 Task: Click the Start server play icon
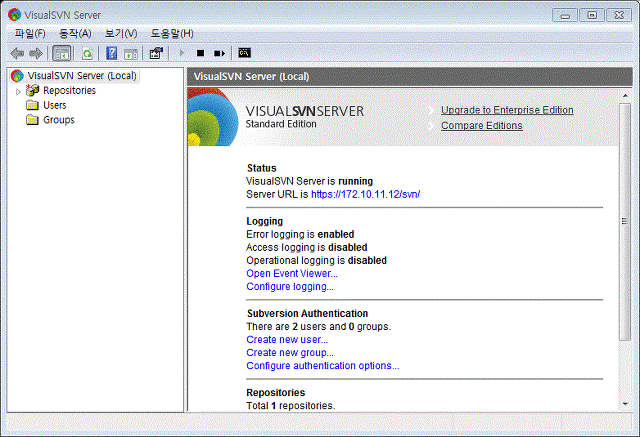(x=182, y=53)
